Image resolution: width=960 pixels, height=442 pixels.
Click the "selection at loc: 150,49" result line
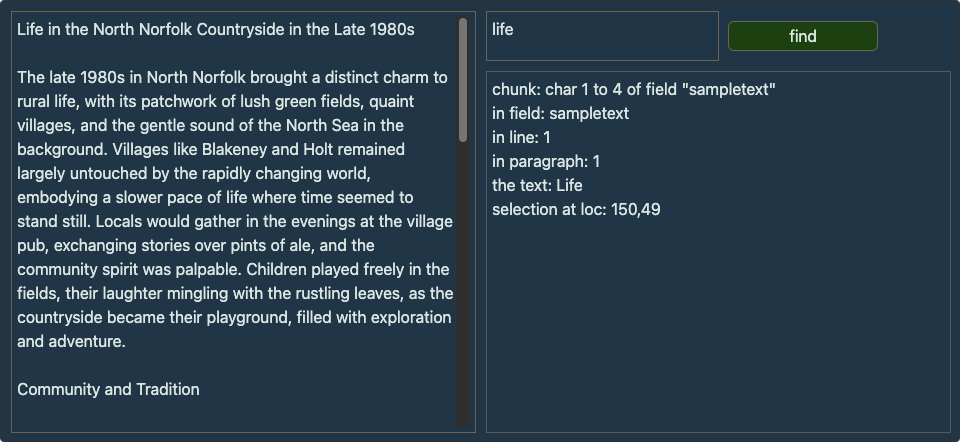576,209
